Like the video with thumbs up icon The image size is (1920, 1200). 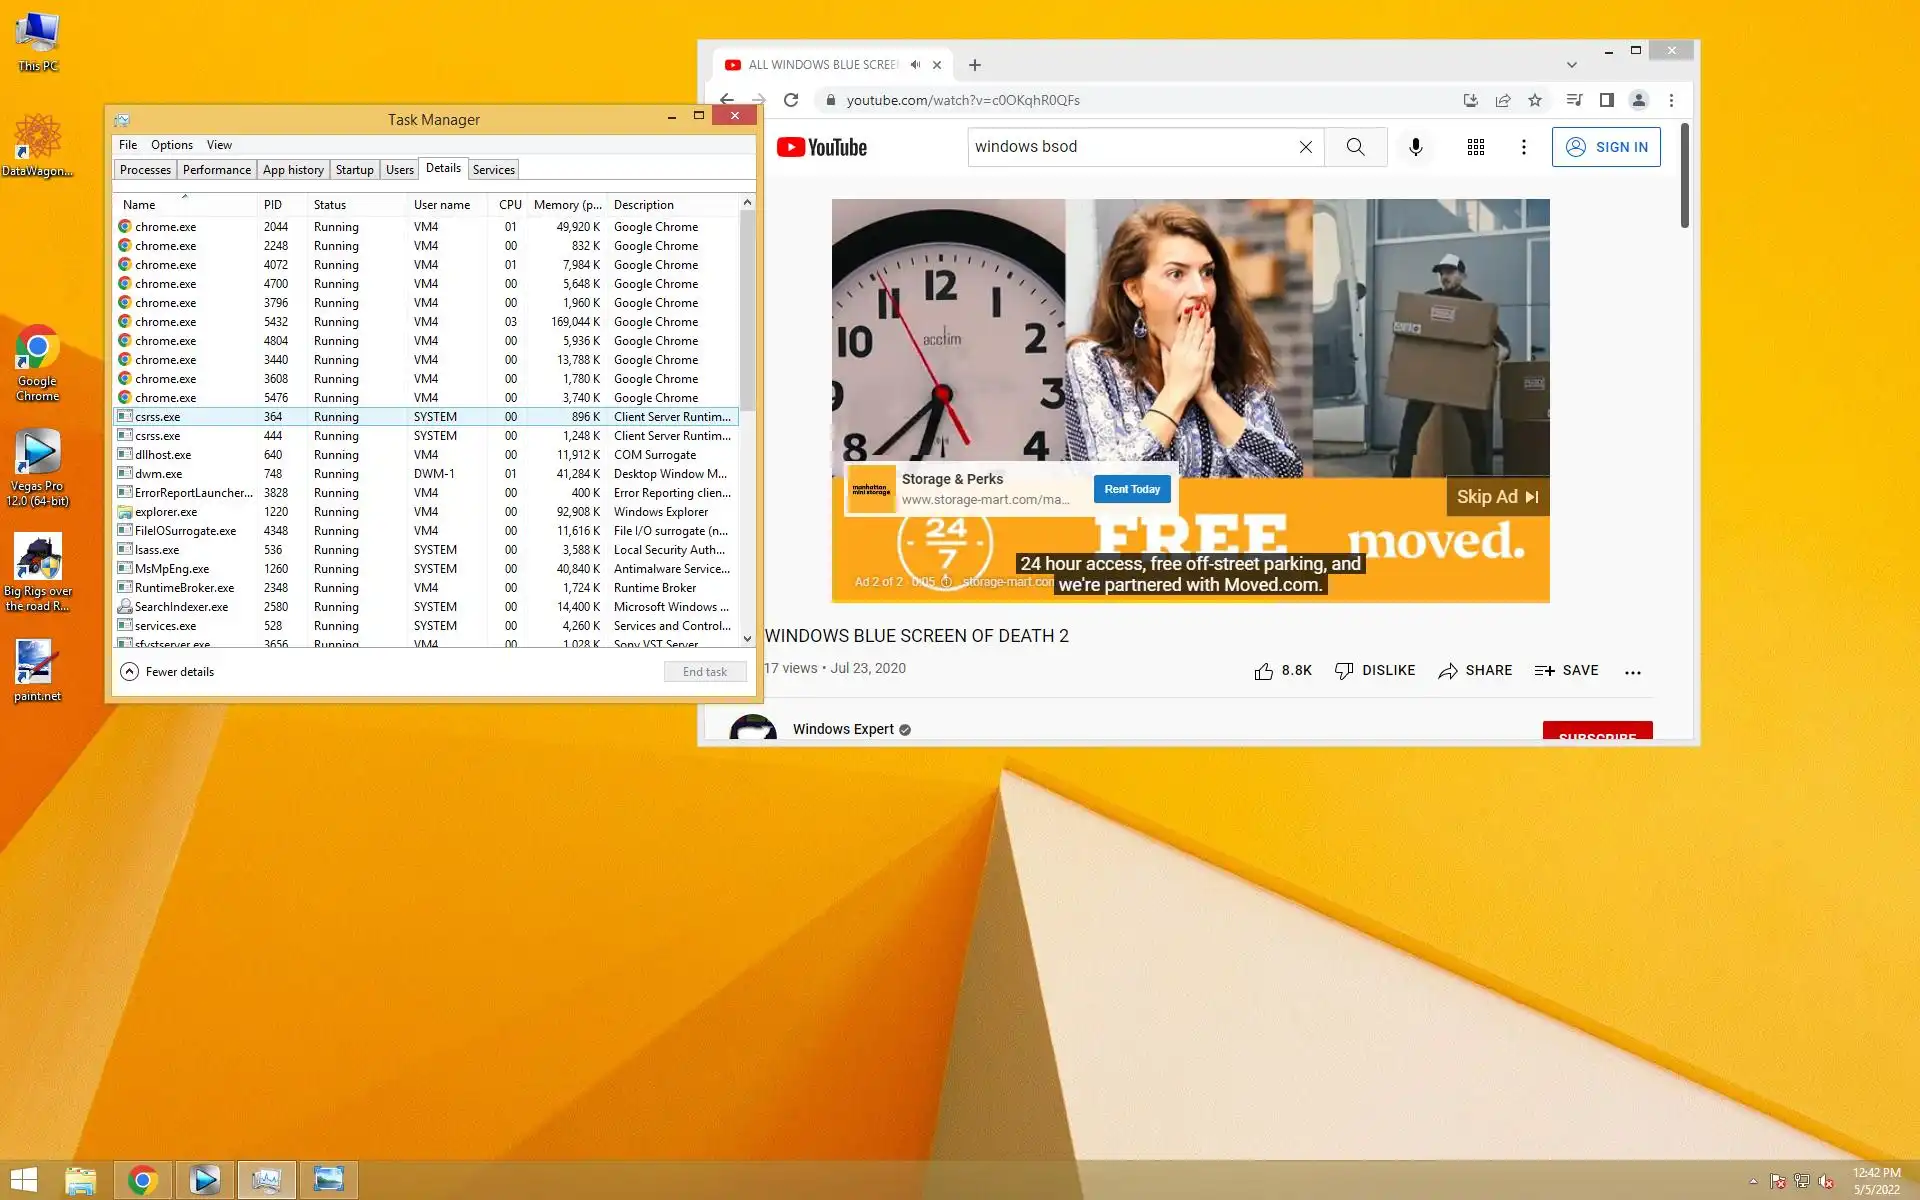coord(1264,671)
